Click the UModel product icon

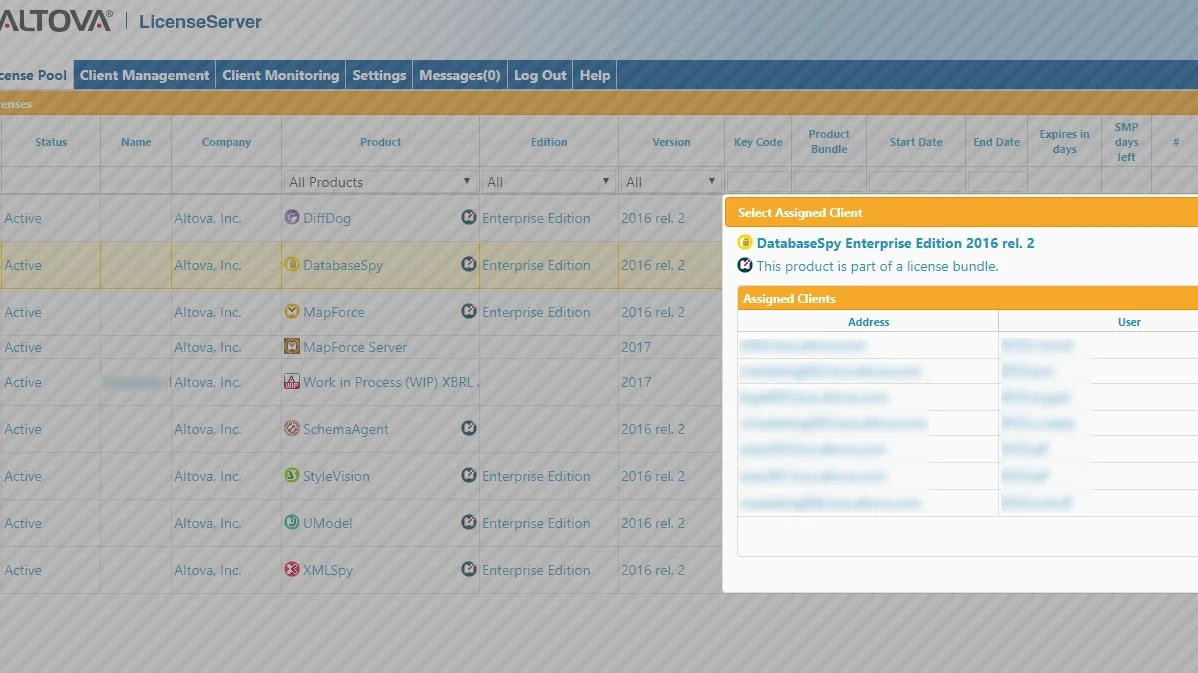coord(292,523)
